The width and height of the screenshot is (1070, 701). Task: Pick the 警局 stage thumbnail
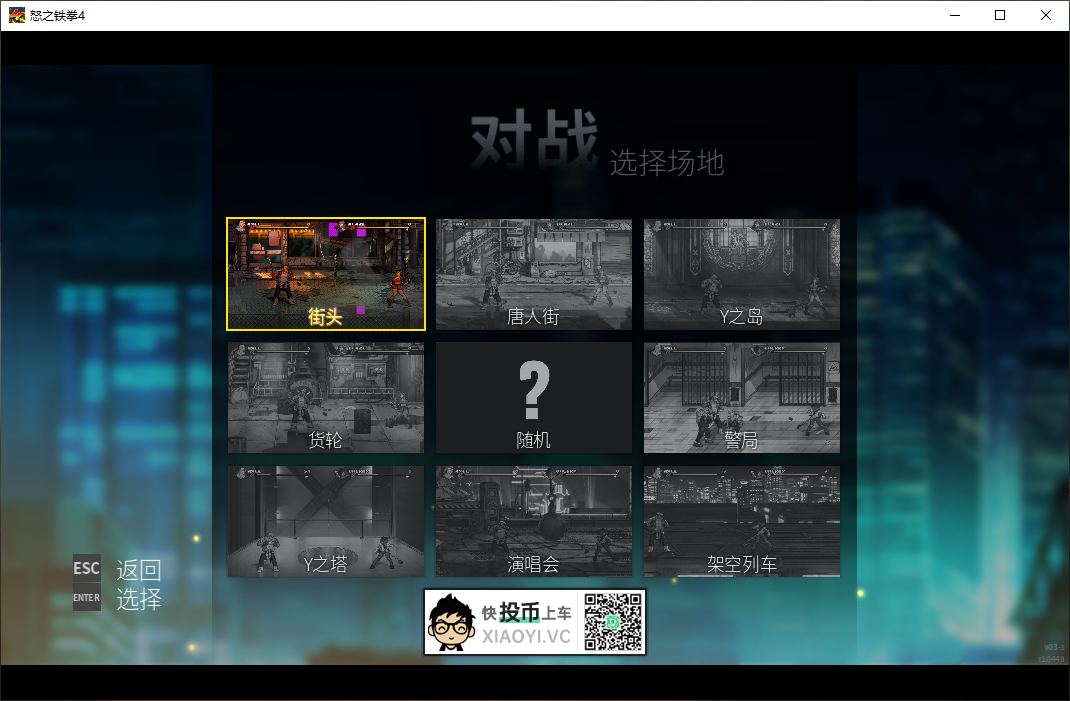(742, 397)
